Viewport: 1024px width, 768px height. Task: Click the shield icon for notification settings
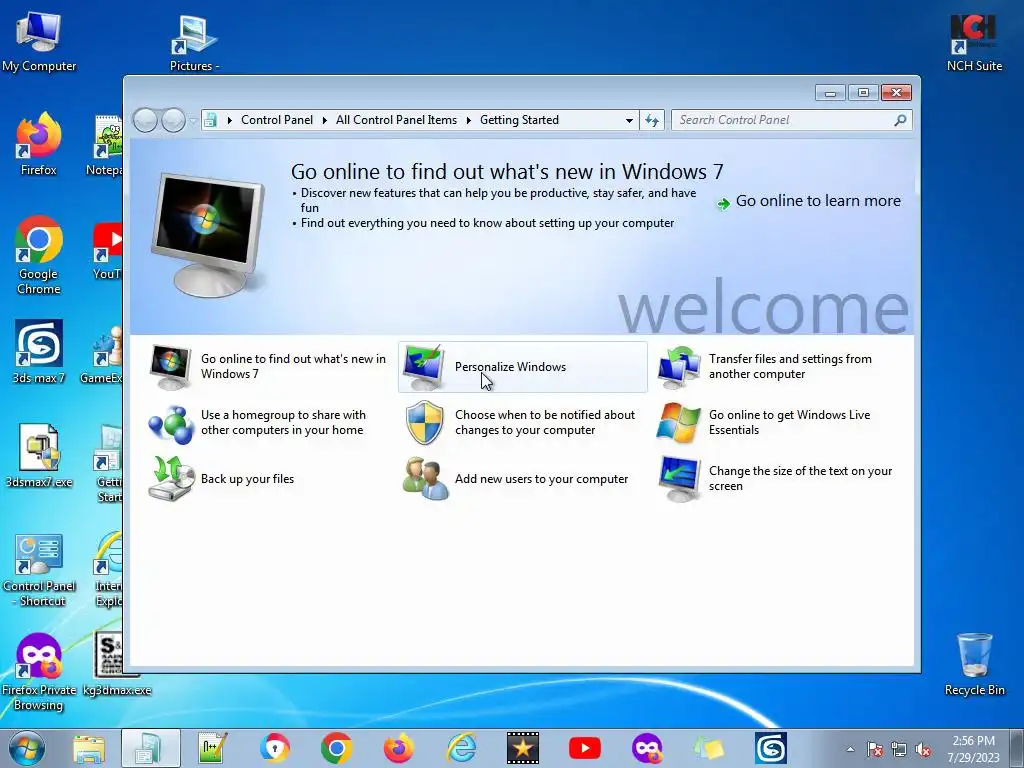click(x=424, y=423)
